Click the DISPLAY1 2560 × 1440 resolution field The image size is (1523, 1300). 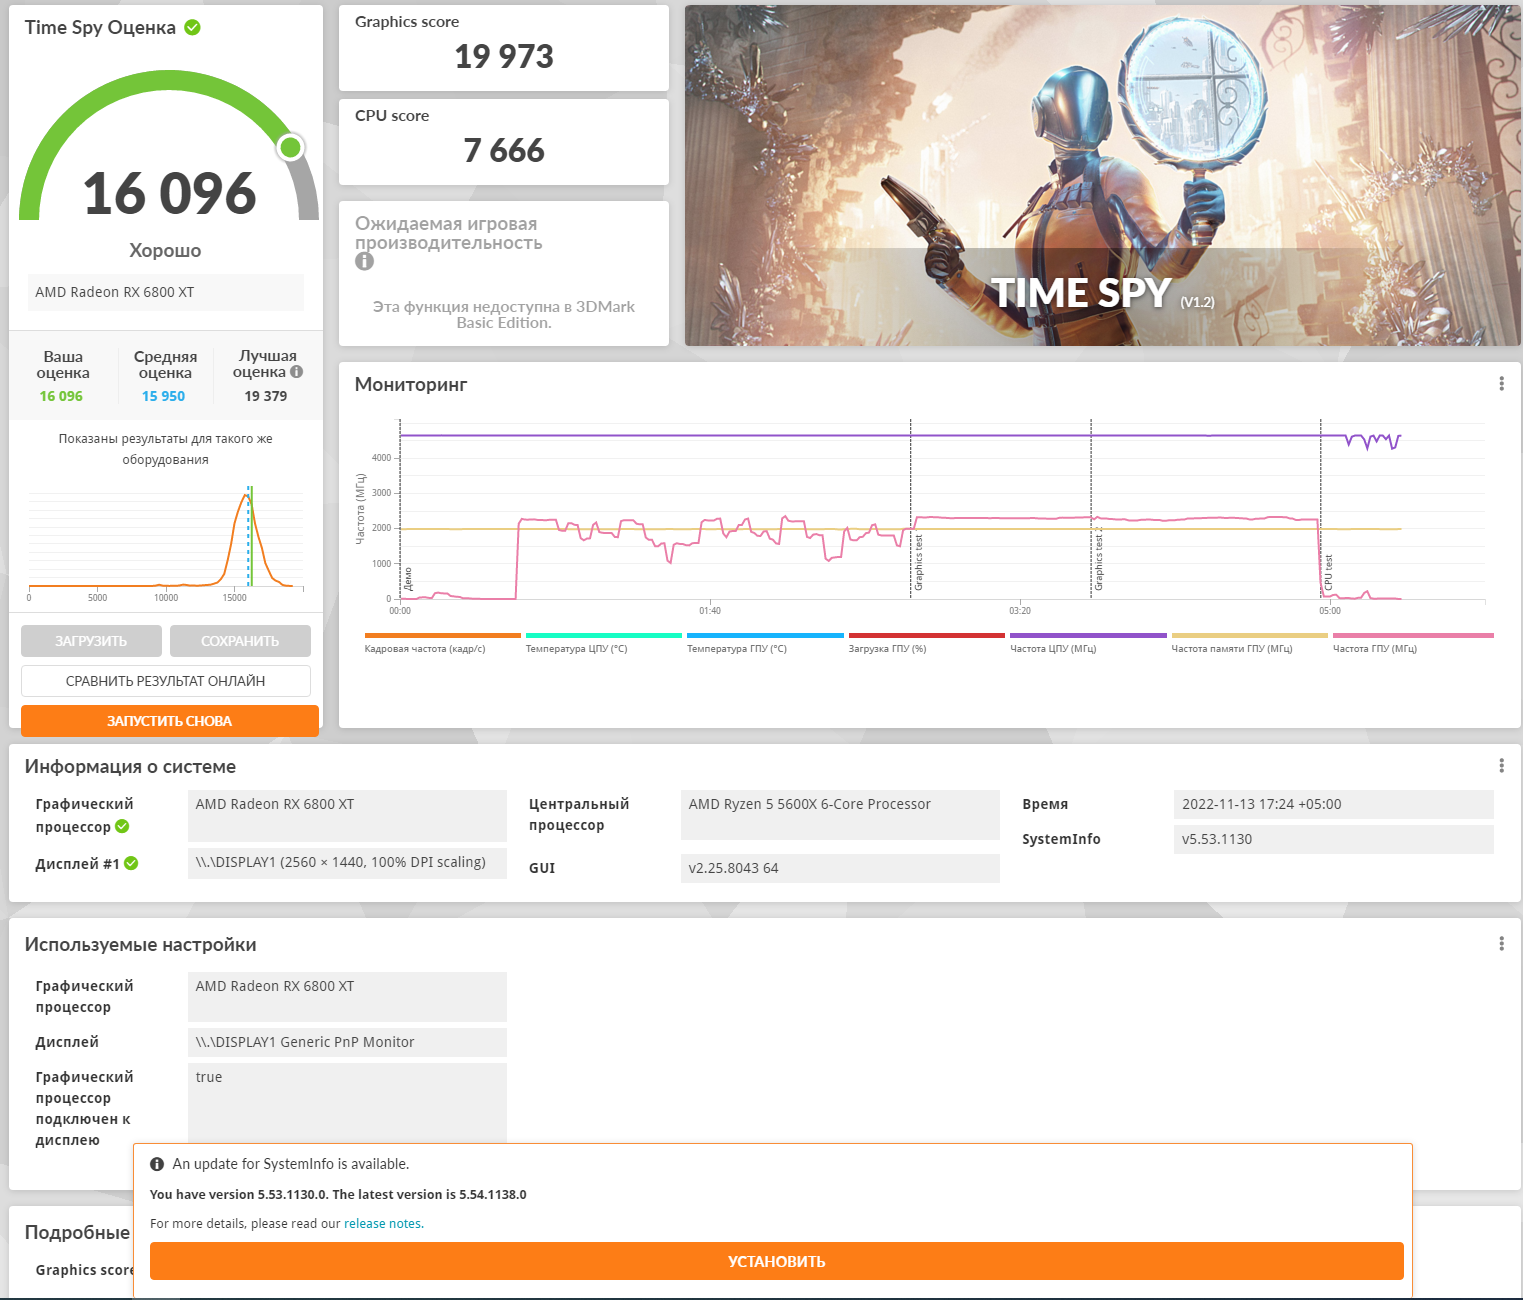point(347,862)
